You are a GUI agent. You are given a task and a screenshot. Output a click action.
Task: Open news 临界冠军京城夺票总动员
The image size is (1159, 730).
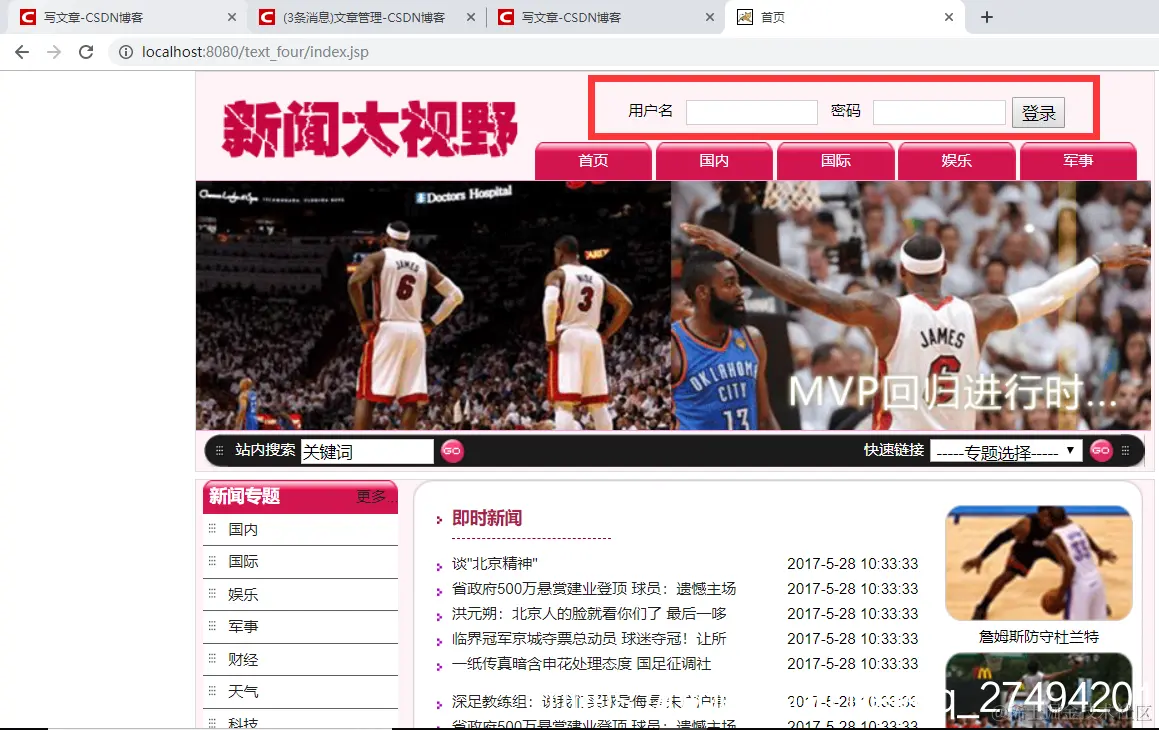coord(589,639)
